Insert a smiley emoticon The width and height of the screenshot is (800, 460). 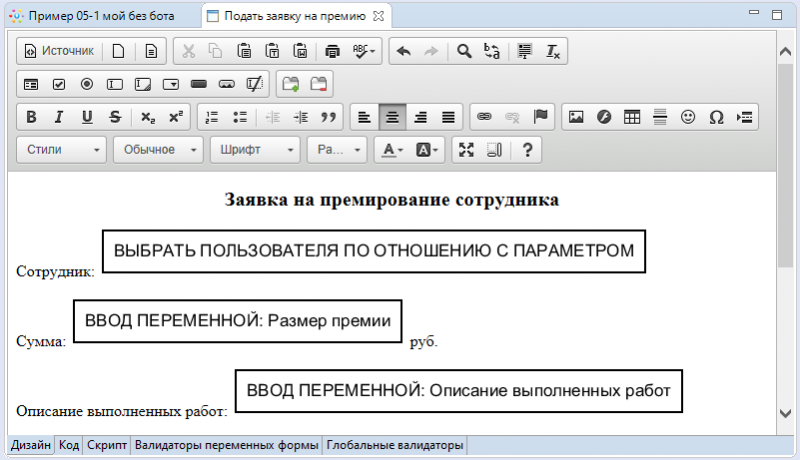[688, 117]
